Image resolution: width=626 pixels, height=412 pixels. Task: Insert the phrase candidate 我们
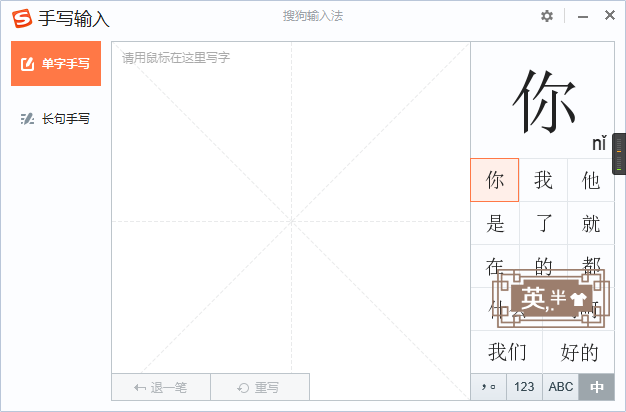coord(507,352)
